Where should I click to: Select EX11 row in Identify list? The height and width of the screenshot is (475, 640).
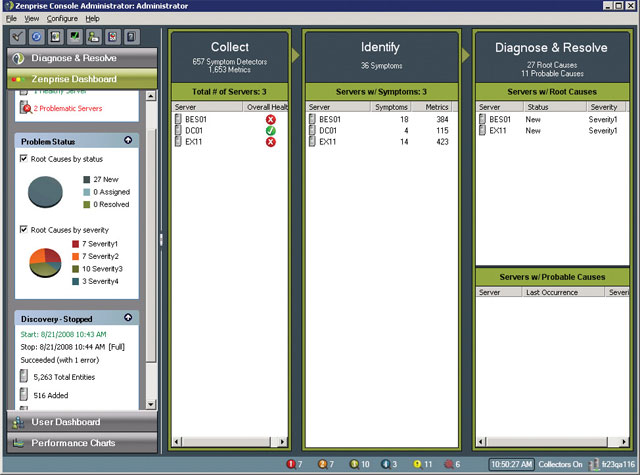(382, 142)
